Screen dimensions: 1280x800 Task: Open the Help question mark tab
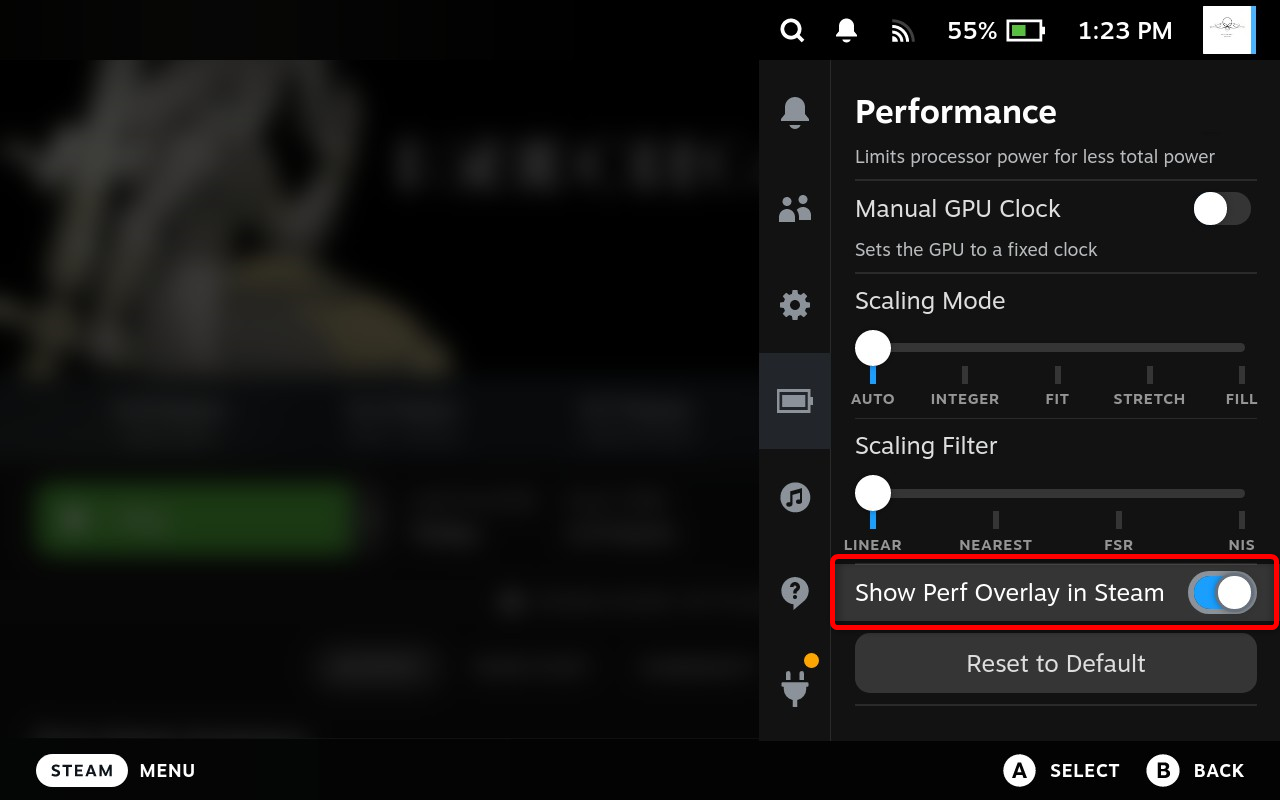(795, 593)
